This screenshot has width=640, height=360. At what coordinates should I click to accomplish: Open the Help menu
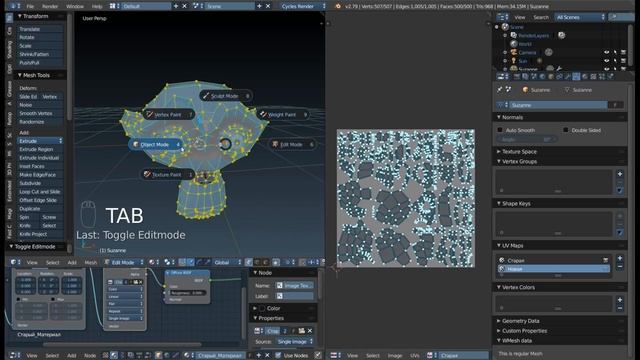click(x=97, y=6)
